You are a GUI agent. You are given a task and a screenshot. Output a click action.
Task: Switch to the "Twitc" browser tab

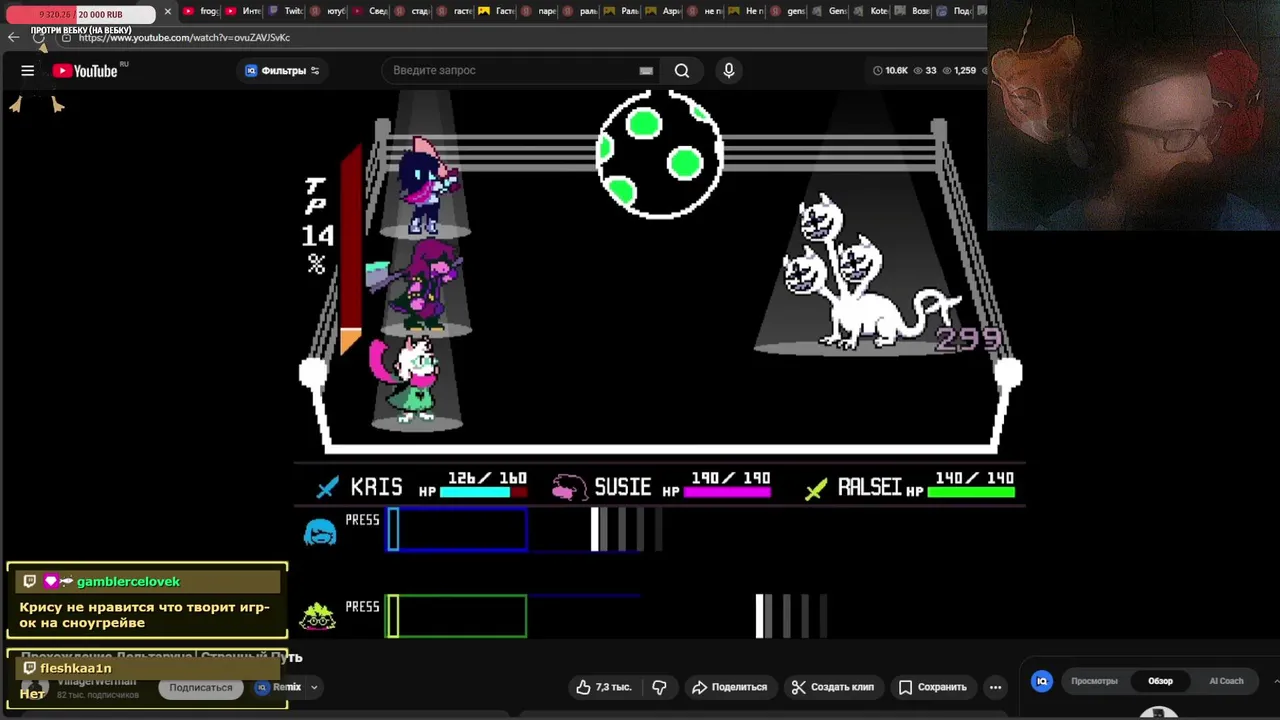[x=285, y=11]
